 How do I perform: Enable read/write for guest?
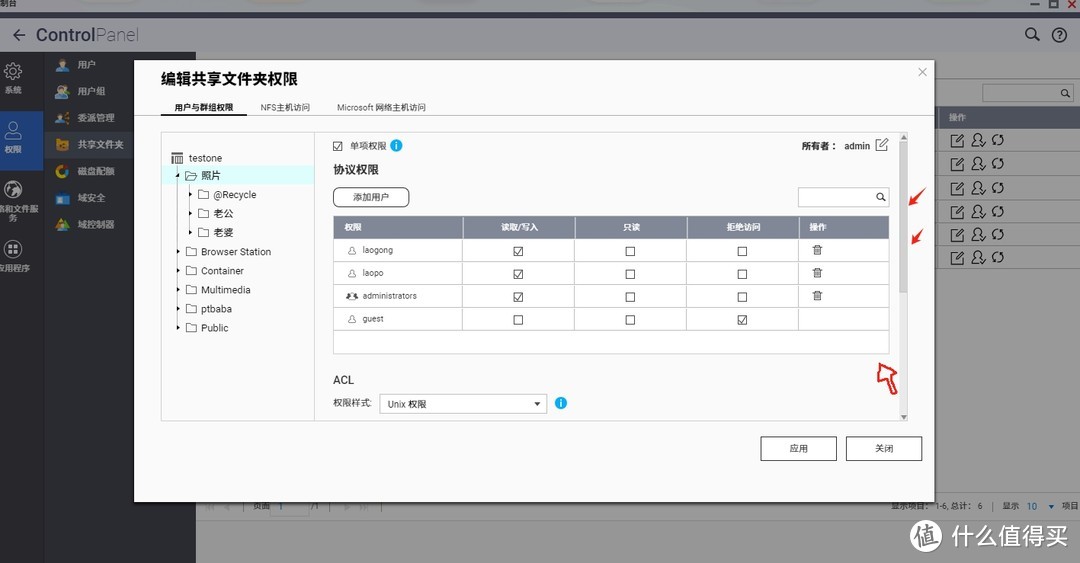(x=518, y=320)
